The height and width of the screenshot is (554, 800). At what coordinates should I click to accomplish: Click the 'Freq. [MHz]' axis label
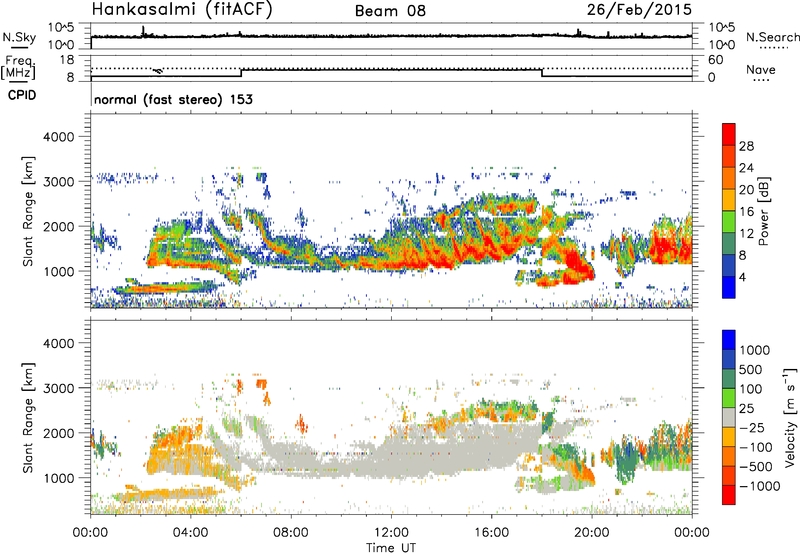click(x=19, y=67)
